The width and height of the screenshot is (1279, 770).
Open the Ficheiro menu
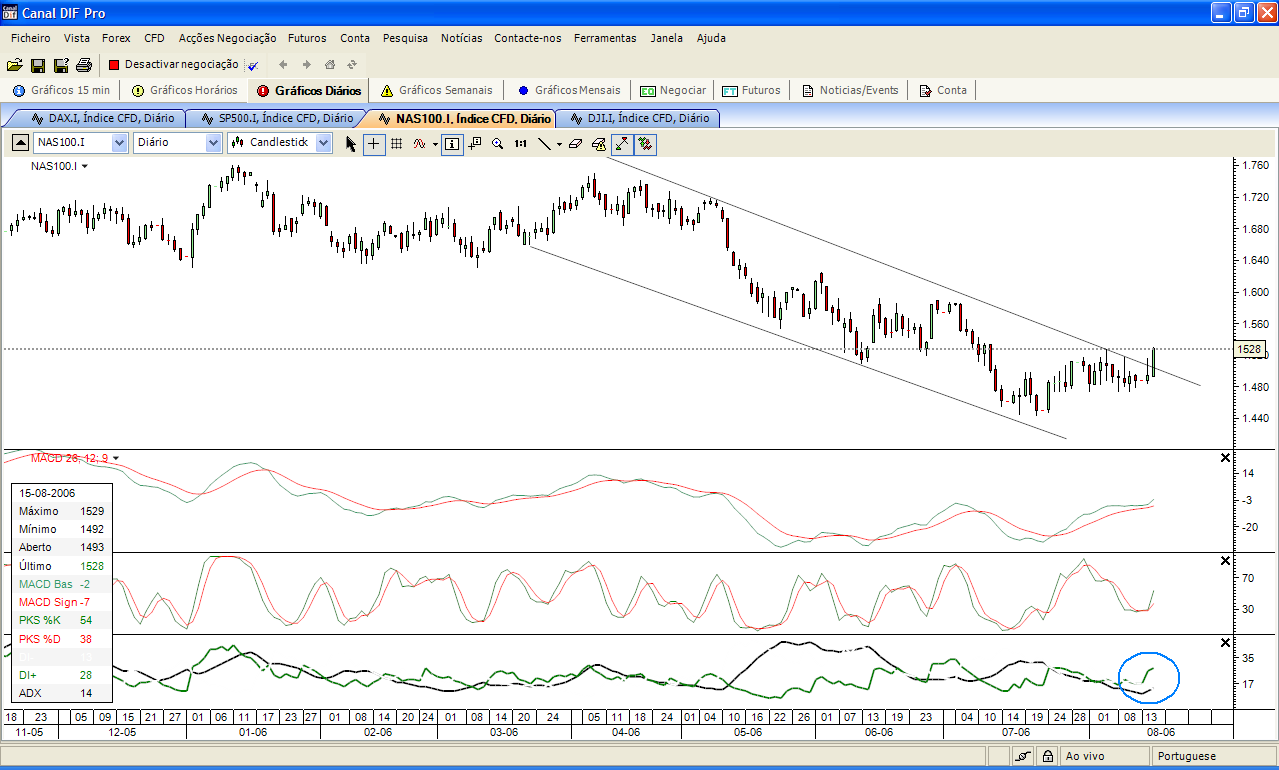pos(31,38)
